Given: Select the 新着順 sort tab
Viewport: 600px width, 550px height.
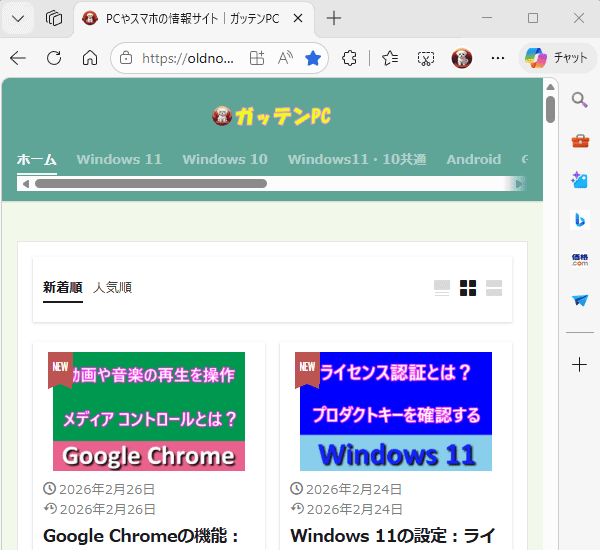Looking at the screenshot, I should coord(63,287).
